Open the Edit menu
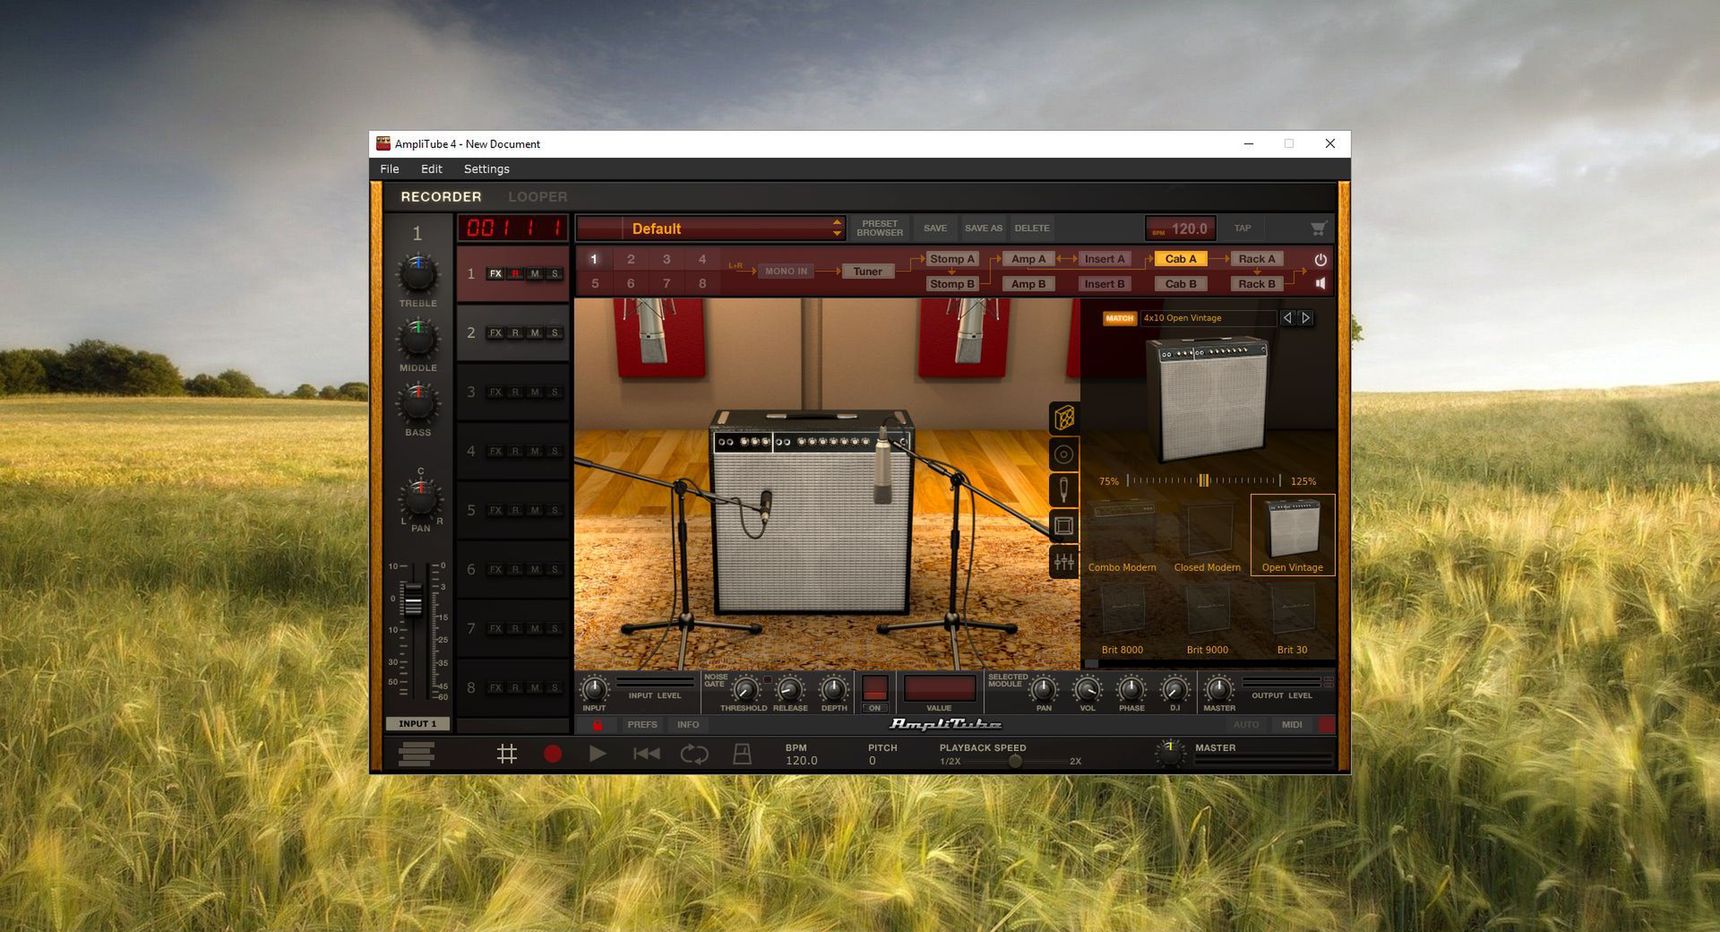The image size is (1720, 932). pyautogui.click(x=431, y=169)
